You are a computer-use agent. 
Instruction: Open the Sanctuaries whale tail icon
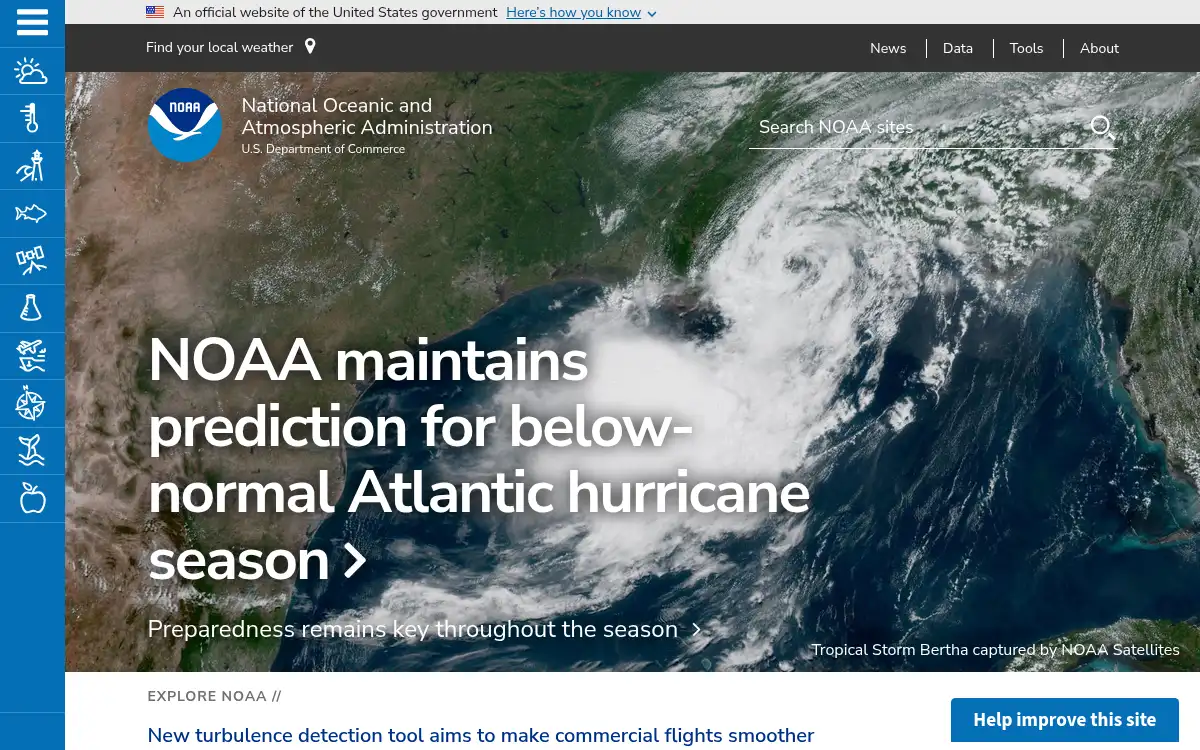32,451
